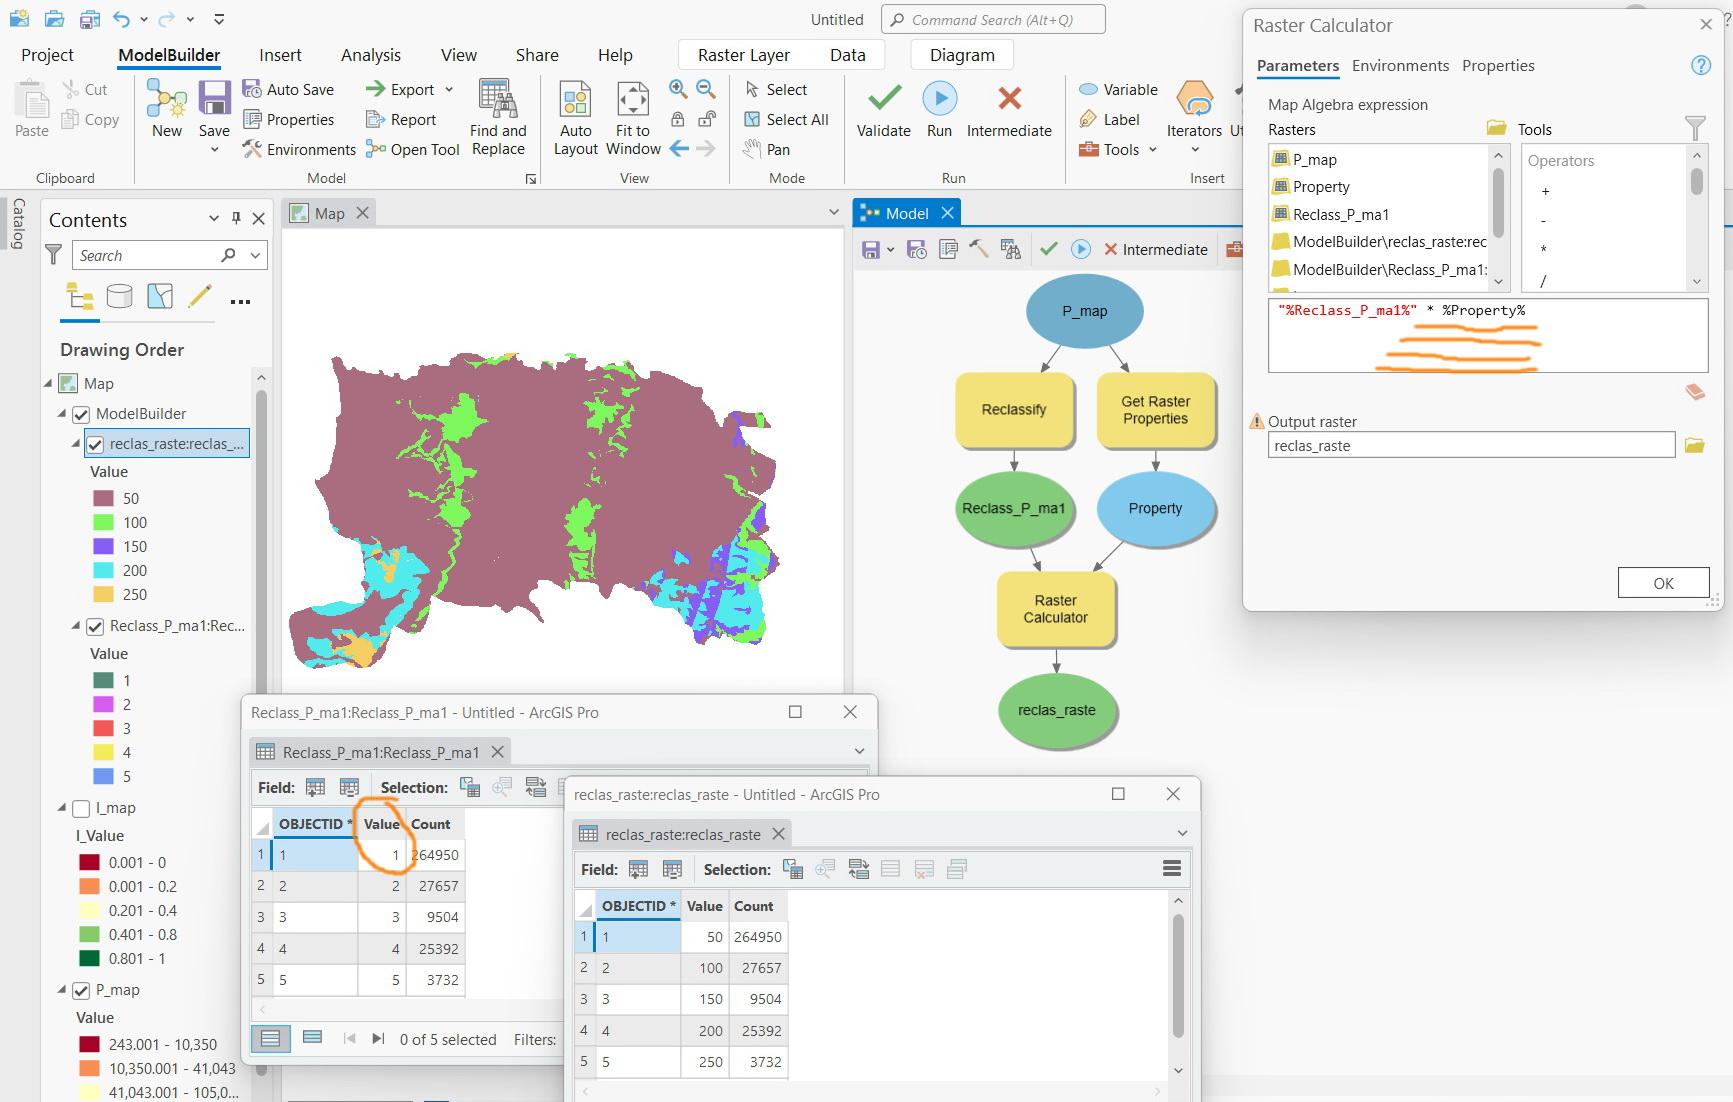Open the Export dropdown menu
This screenshot has height=1102, width=1733.
447,89
